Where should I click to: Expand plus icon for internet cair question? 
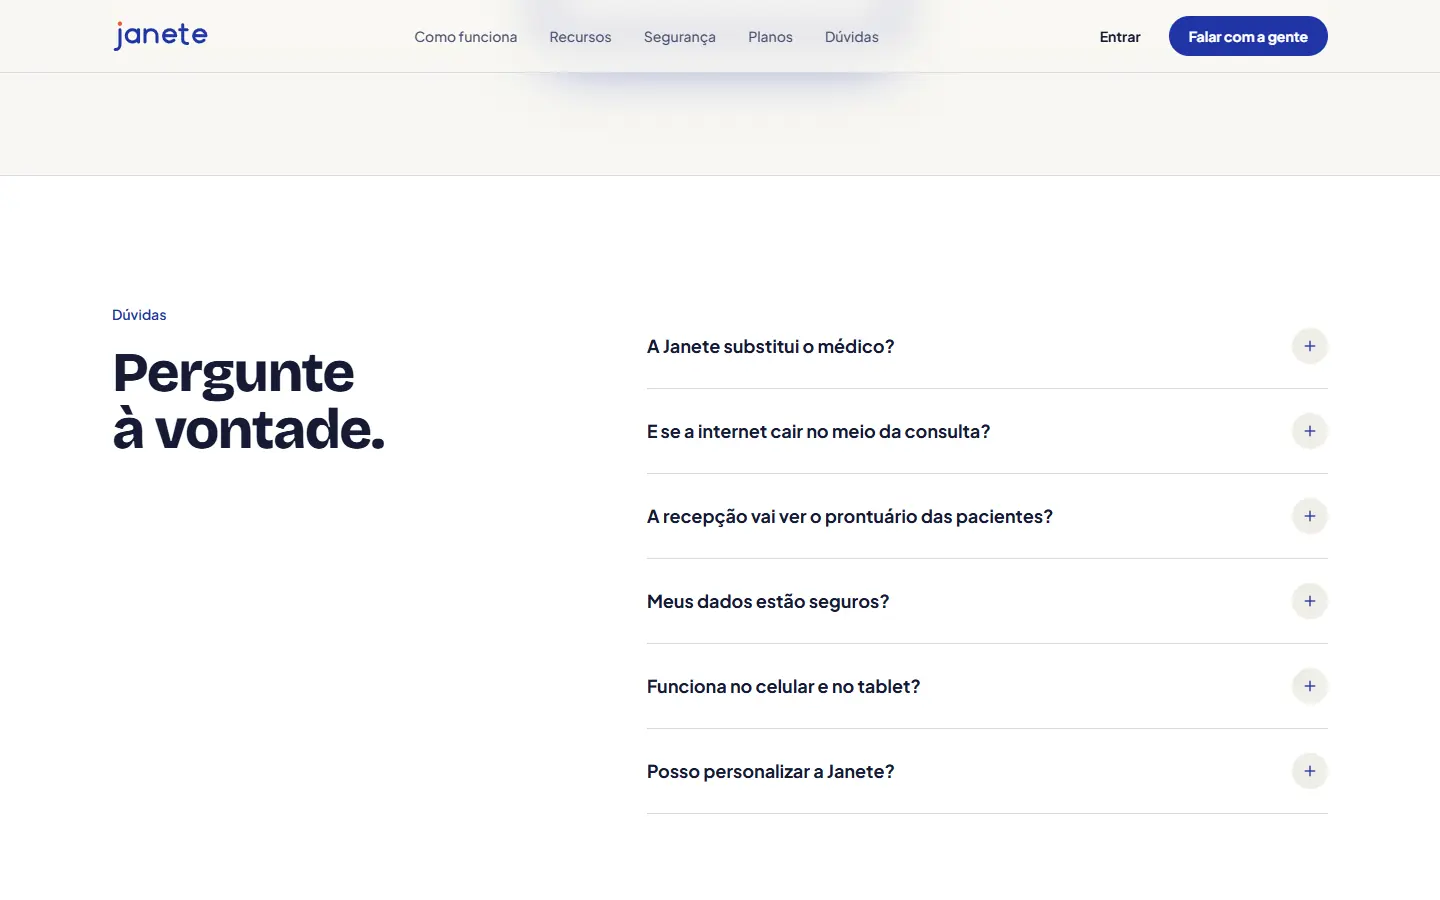(x=1310, y=431)
